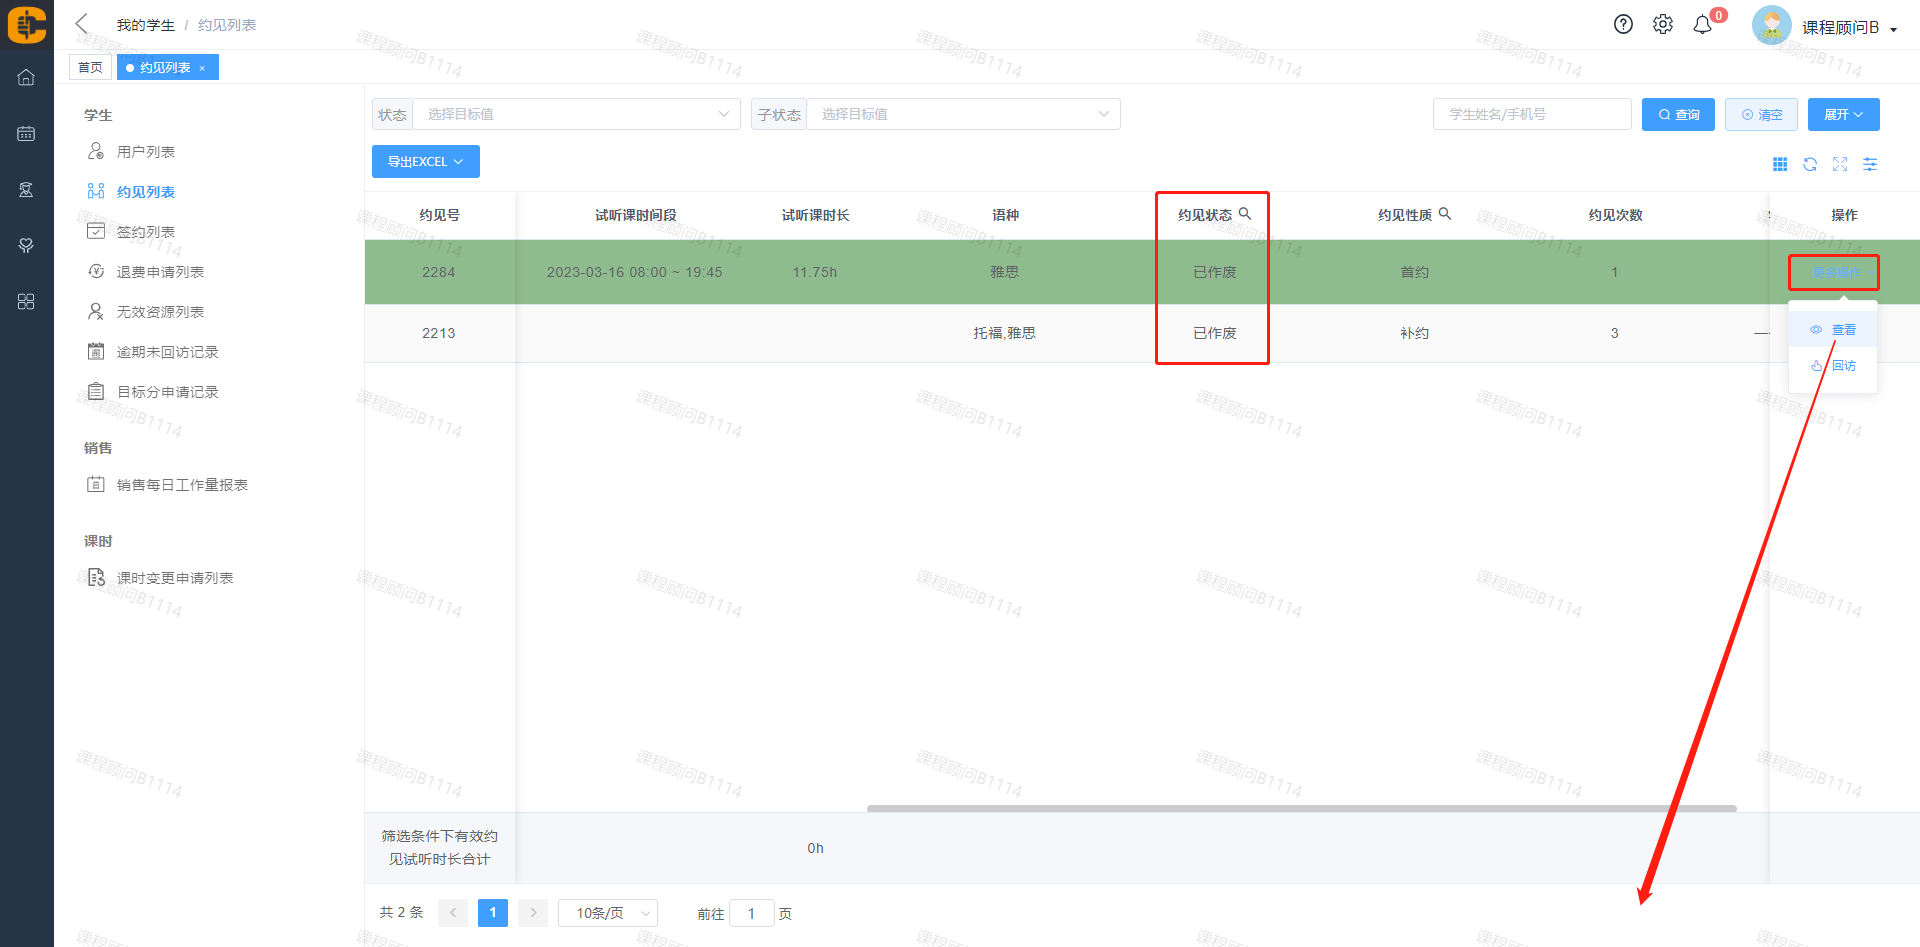This screenshot has height=947, width=1920.
Task: Click the 查询 search button
Action: click(1678, 115)
